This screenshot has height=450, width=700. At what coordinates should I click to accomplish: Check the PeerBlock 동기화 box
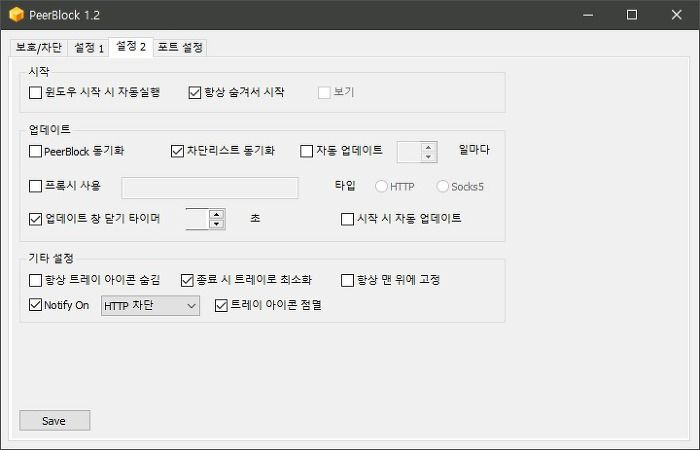(35, 151)
